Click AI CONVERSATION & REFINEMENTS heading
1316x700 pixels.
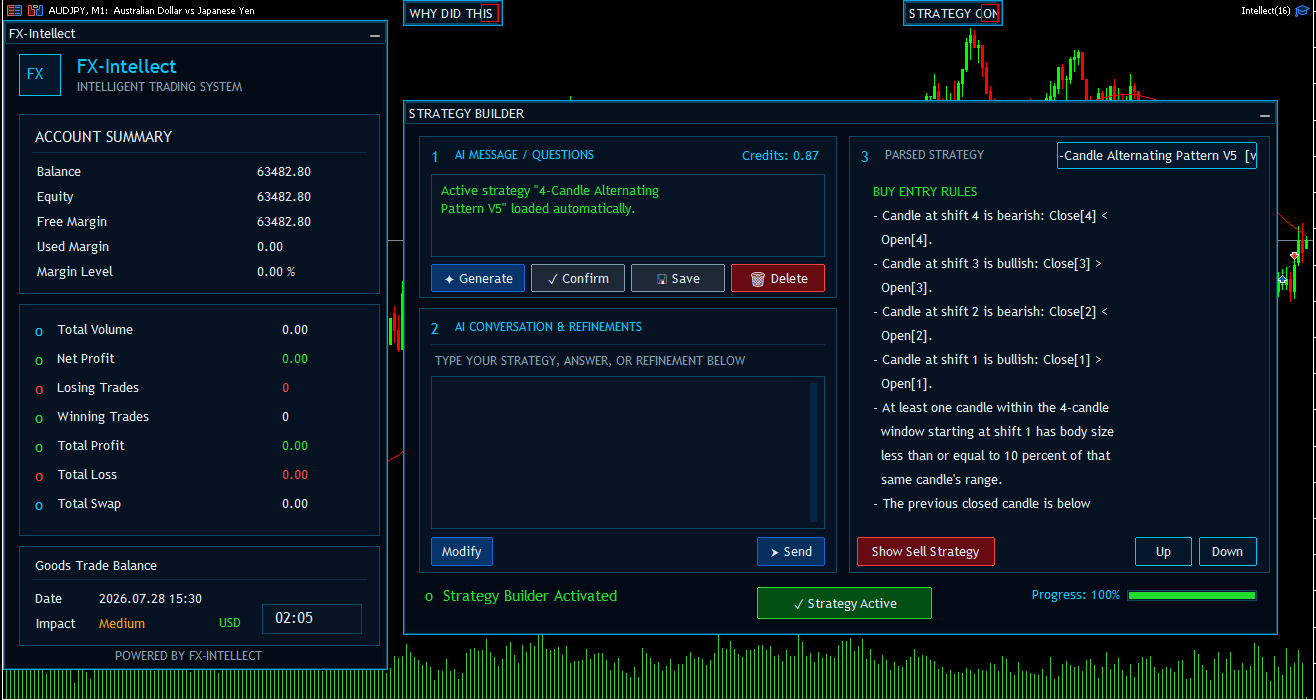click(x=548, y=327)
